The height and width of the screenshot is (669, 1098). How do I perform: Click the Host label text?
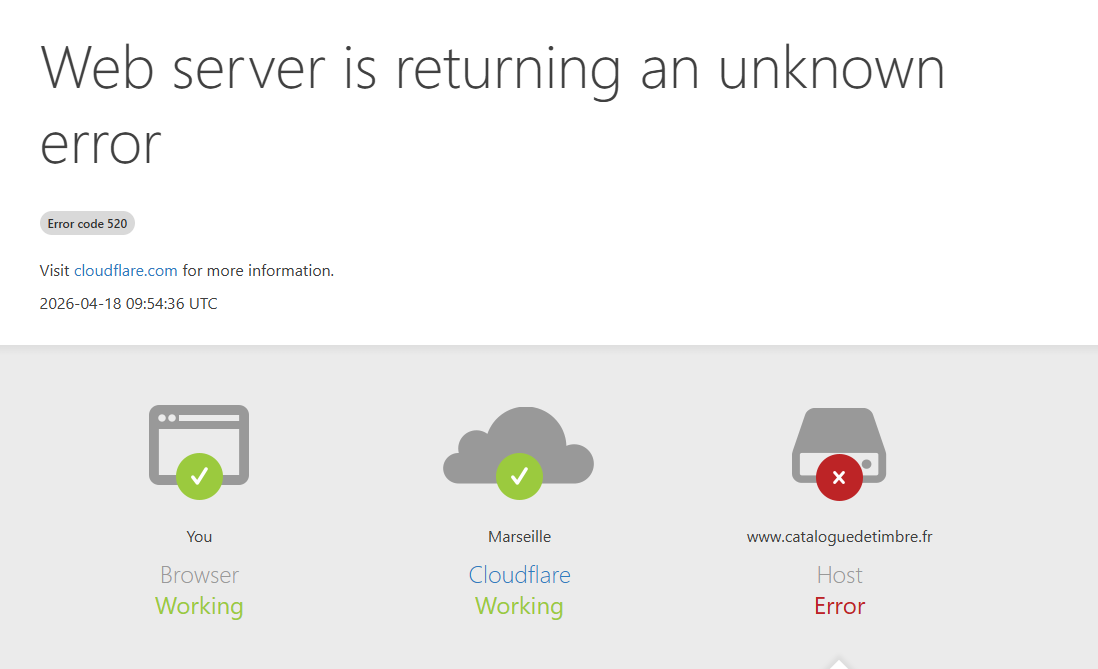839,574
